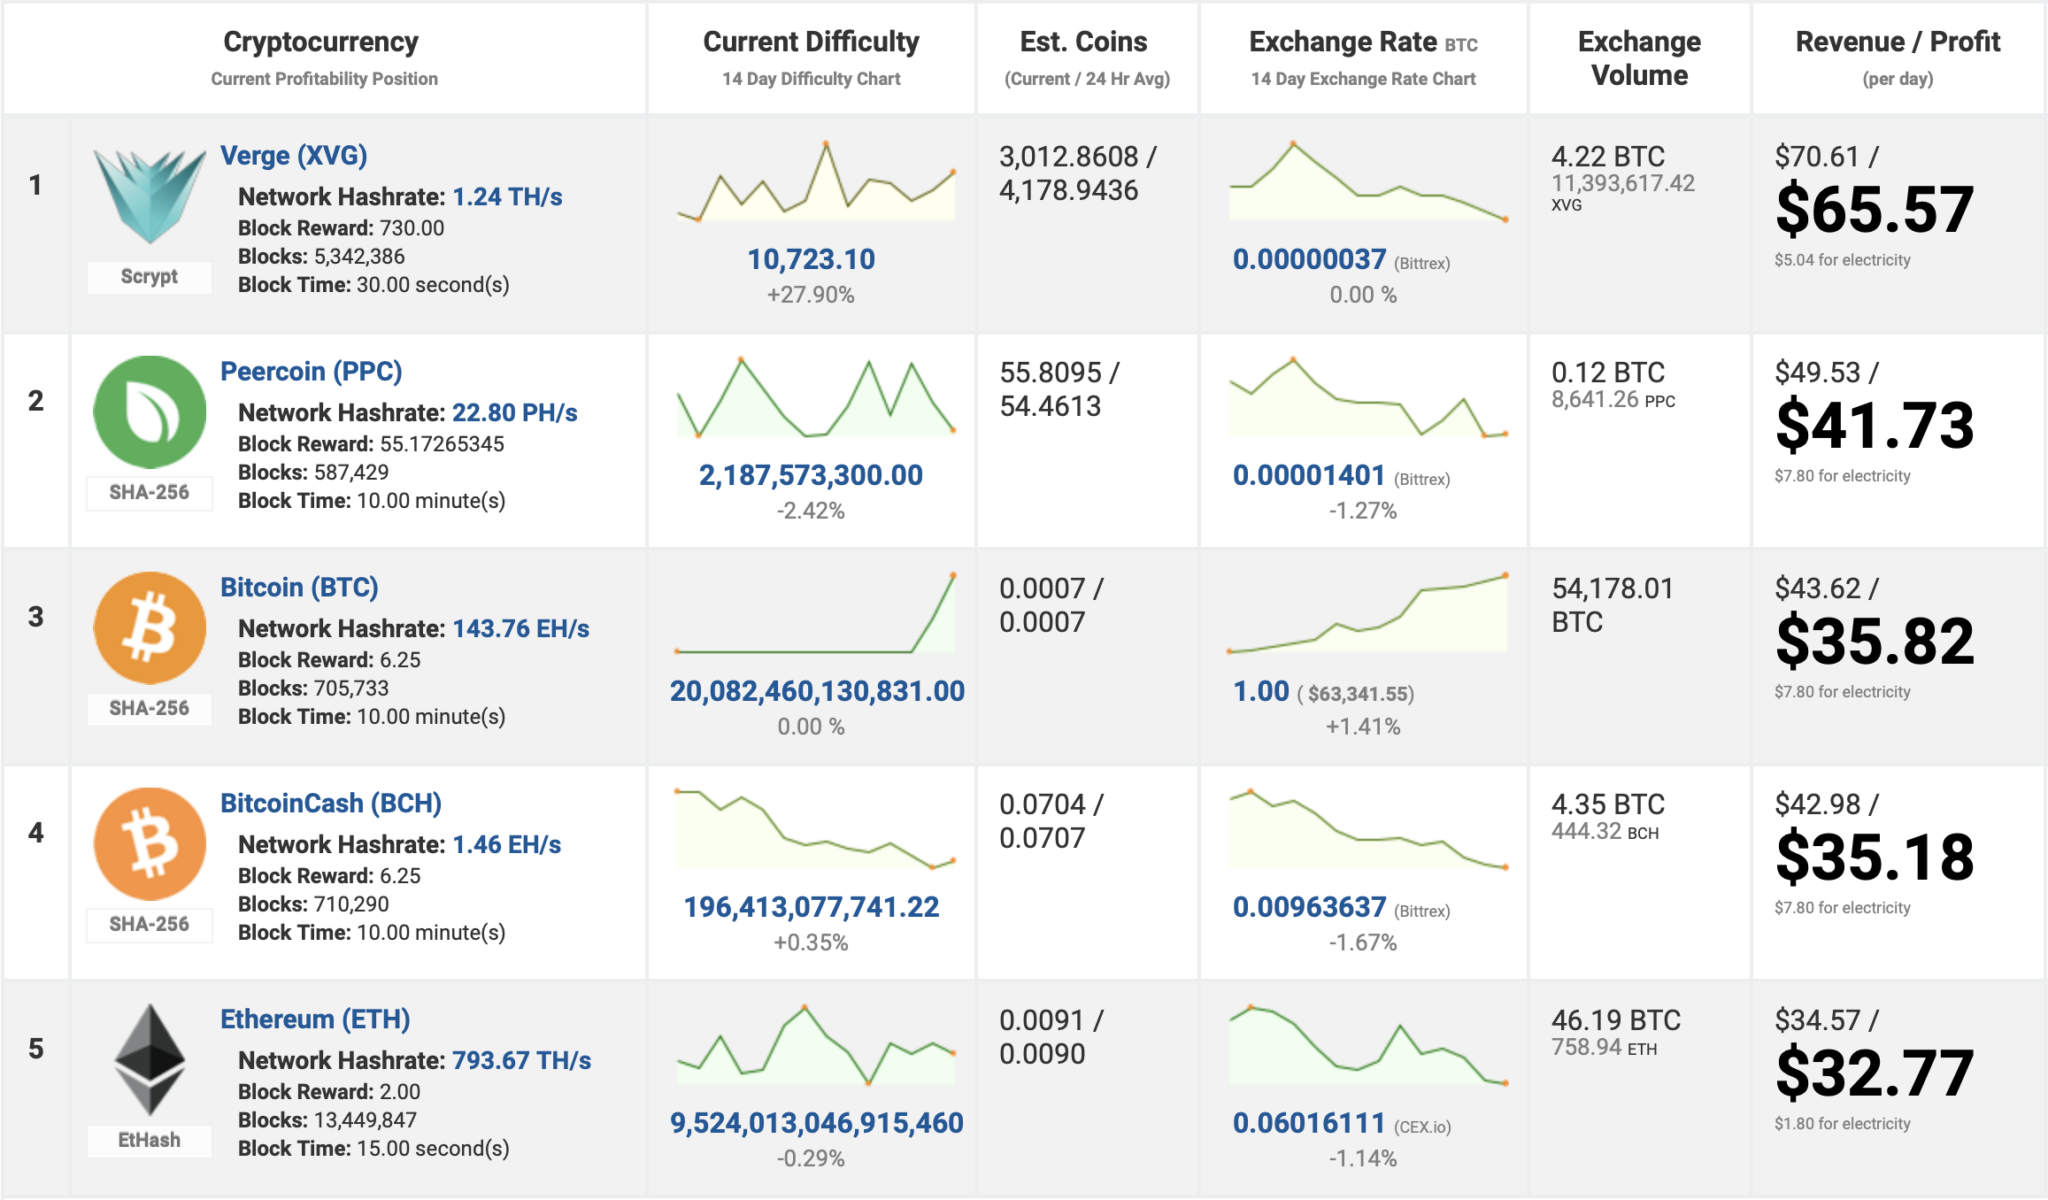2048x1200 pixels.
Task: Click Peercoin exchange rate 0.00001401
Action: click(x=1309, y=476)
